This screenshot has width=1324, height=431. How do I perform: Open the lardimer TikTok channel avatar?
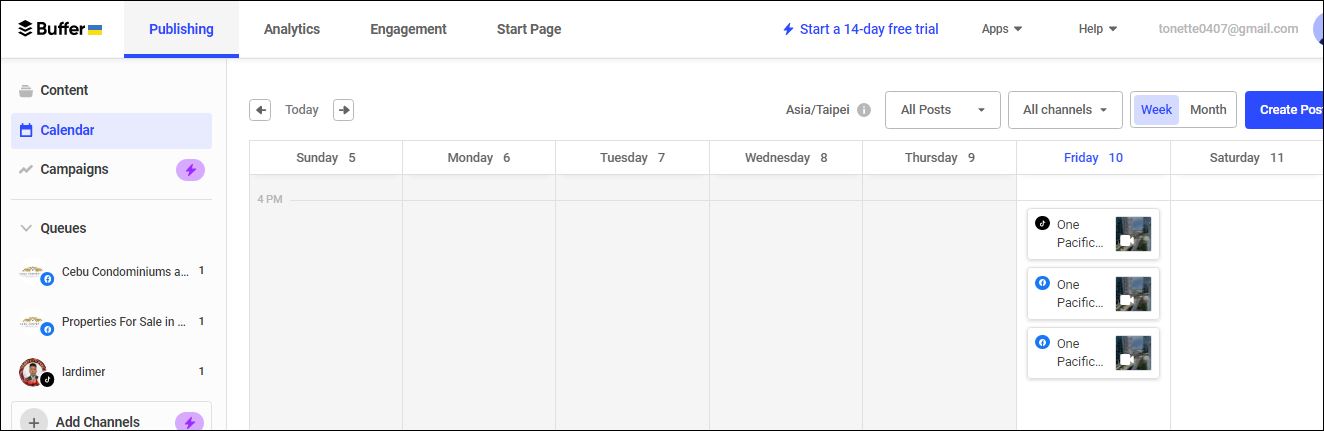pyautogui.click(x=34, y=372)
